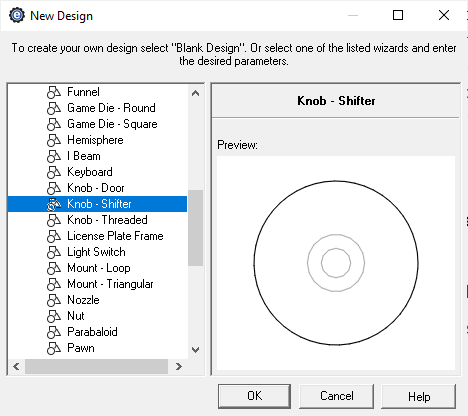The height and width of the screenshot is (416, 468).
Task: Click the icon beside Nut
Action: coord(54,316)
